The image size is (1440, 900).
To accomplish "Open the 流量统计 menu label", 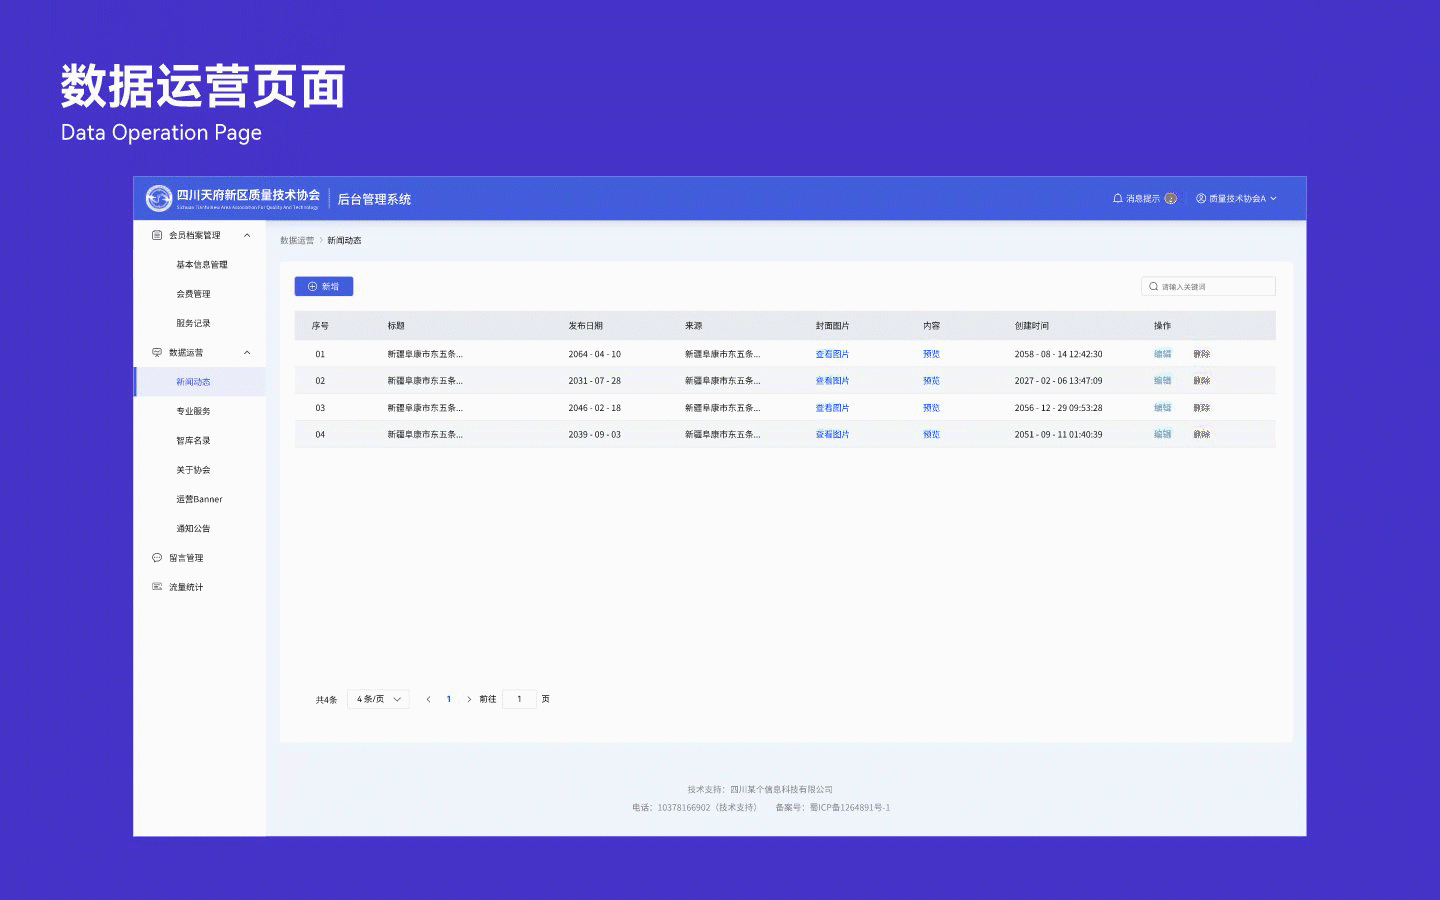I will coord(186,587).
